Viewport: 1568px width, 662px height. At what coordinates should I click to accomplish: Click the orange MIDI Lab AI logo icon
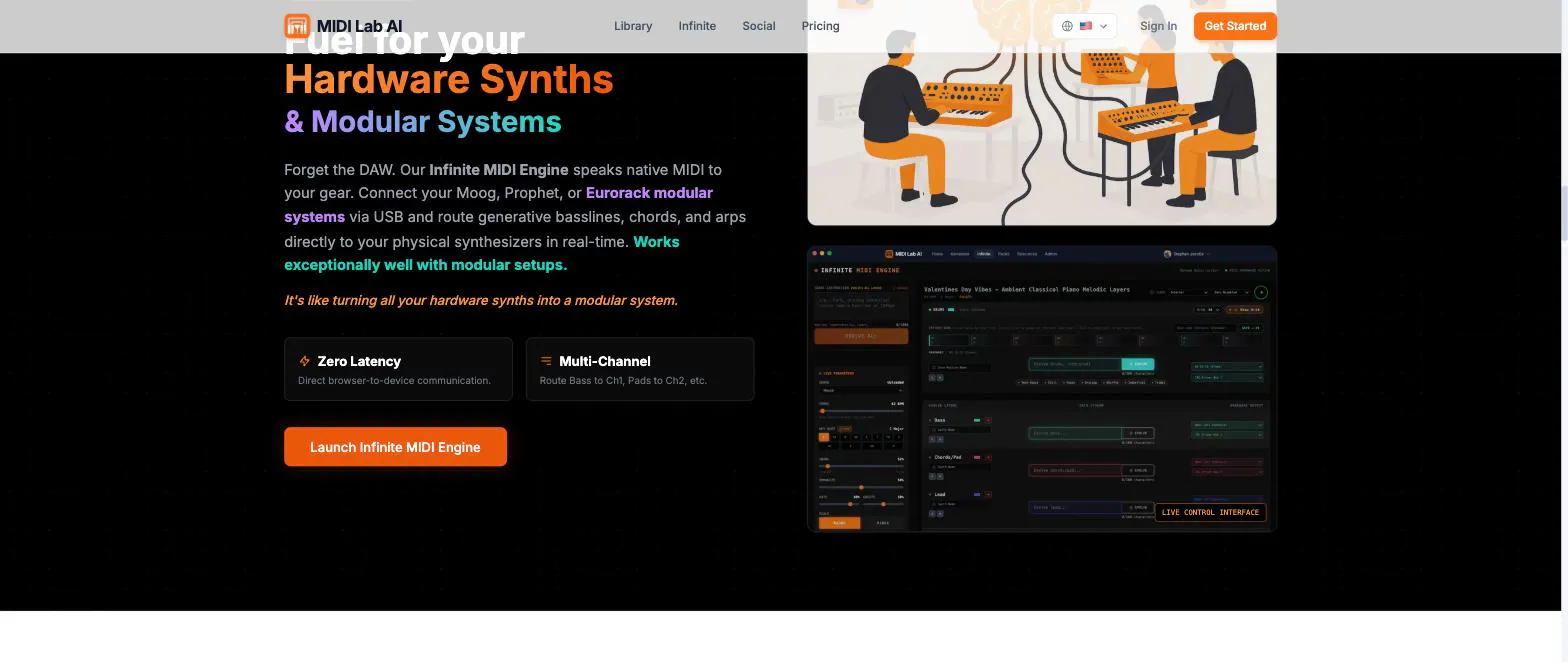point(297,26)
